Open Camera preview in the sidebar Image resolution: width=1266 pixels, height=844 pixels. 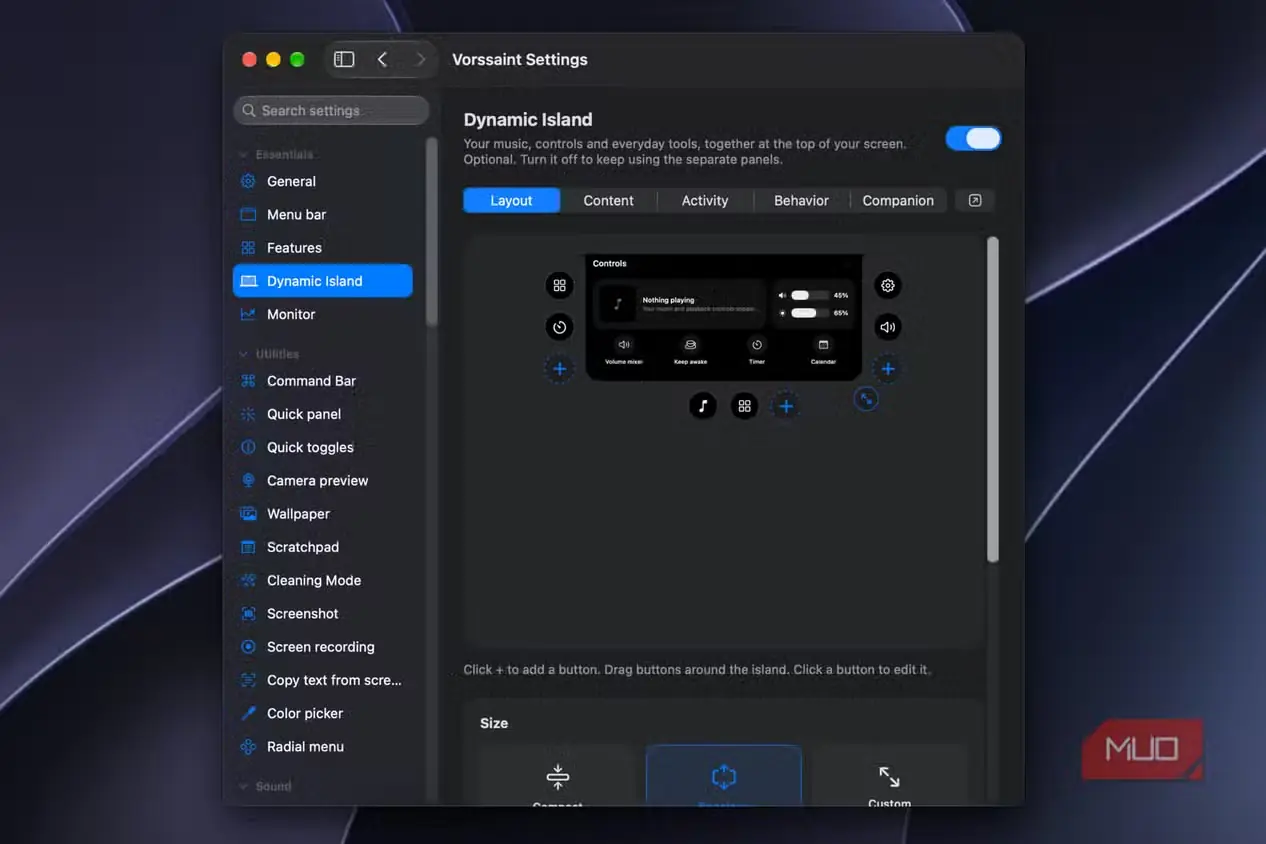[322, 481]
